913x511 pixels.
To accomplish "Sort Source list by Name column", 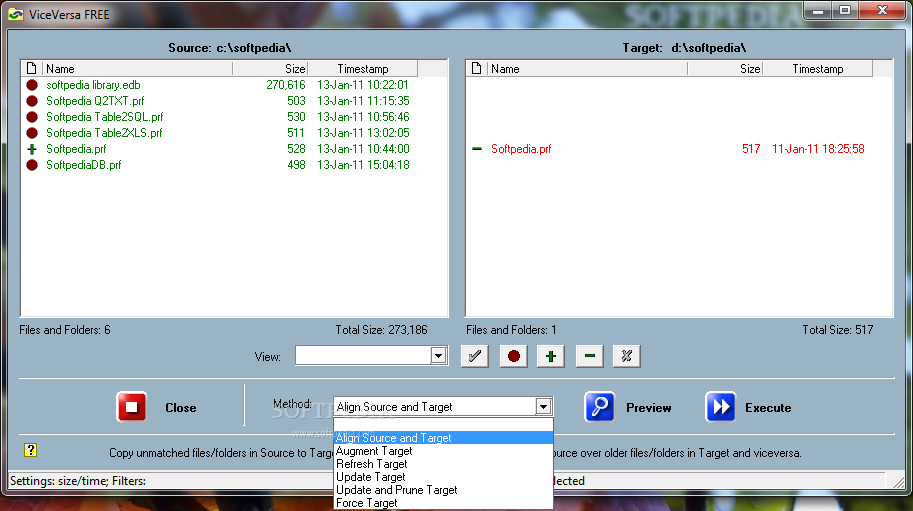I will tap(137, 69).
